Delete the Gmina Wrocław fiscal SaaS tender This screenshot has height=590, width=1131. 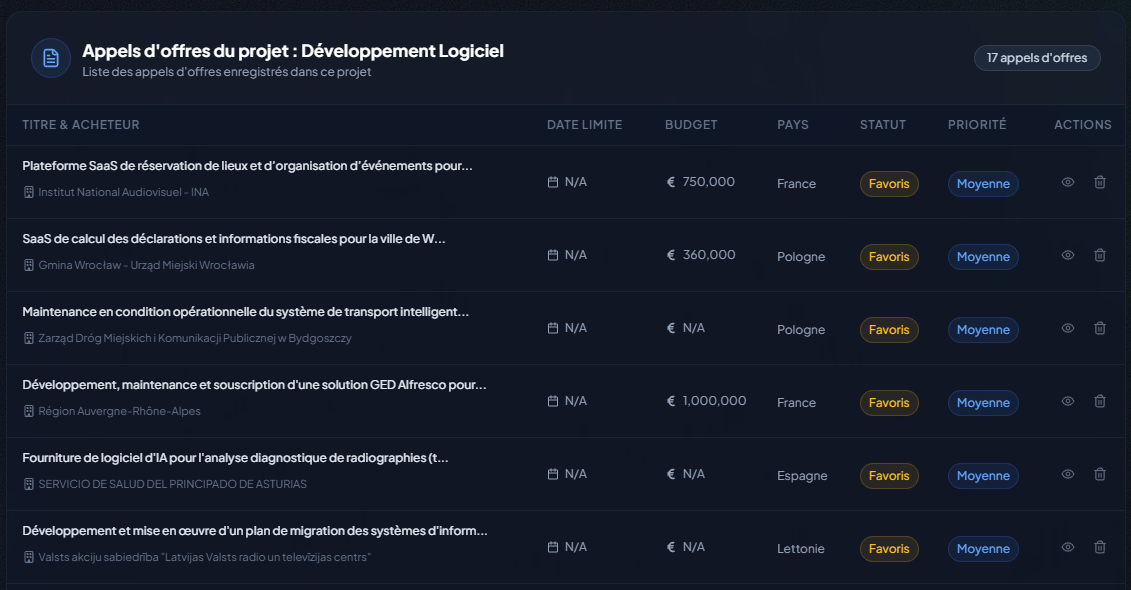pos(1100,256)
